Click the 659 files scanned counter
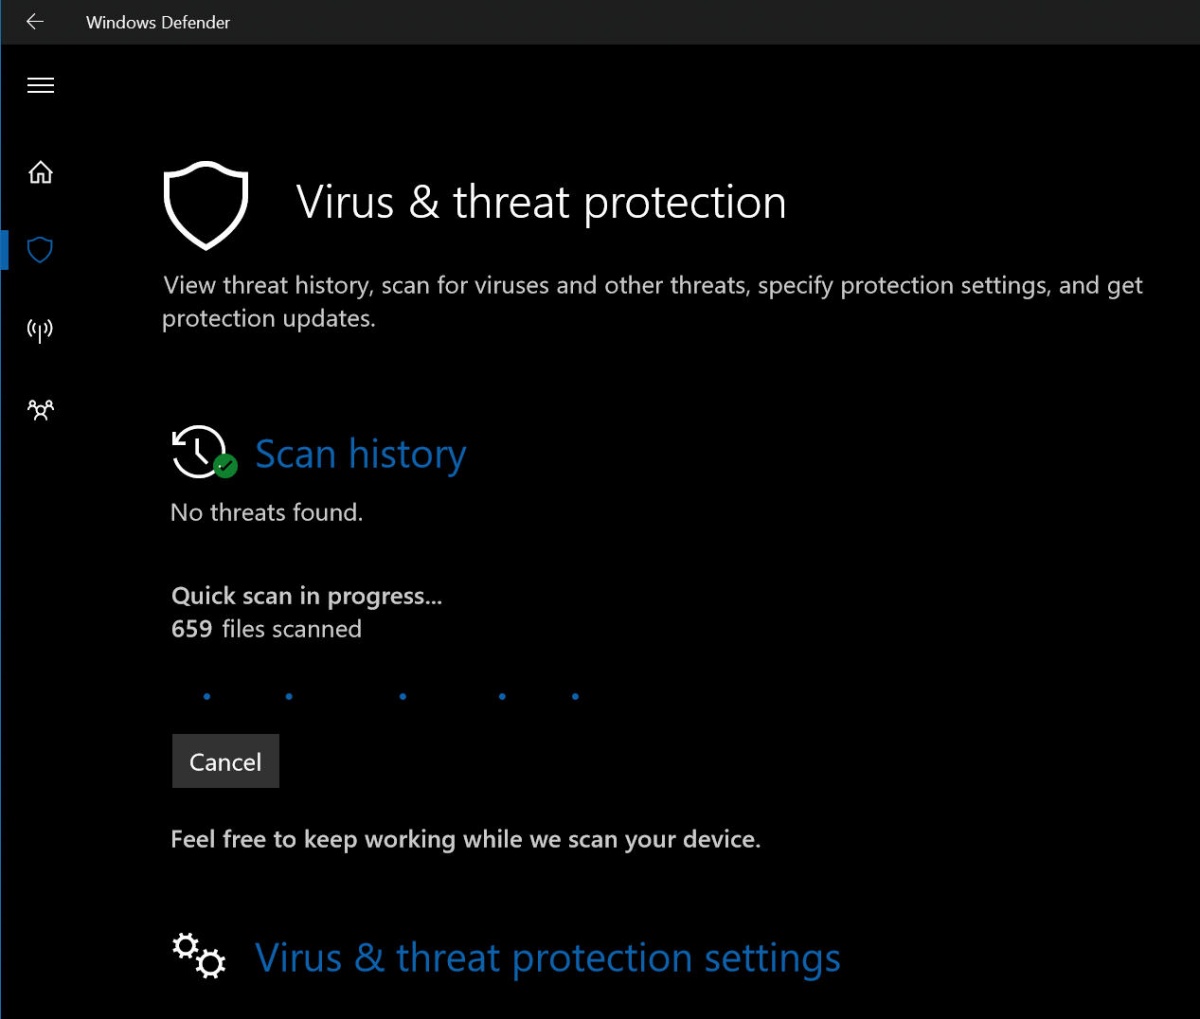Screen dimensions: 1200x1019 [266, 629]
